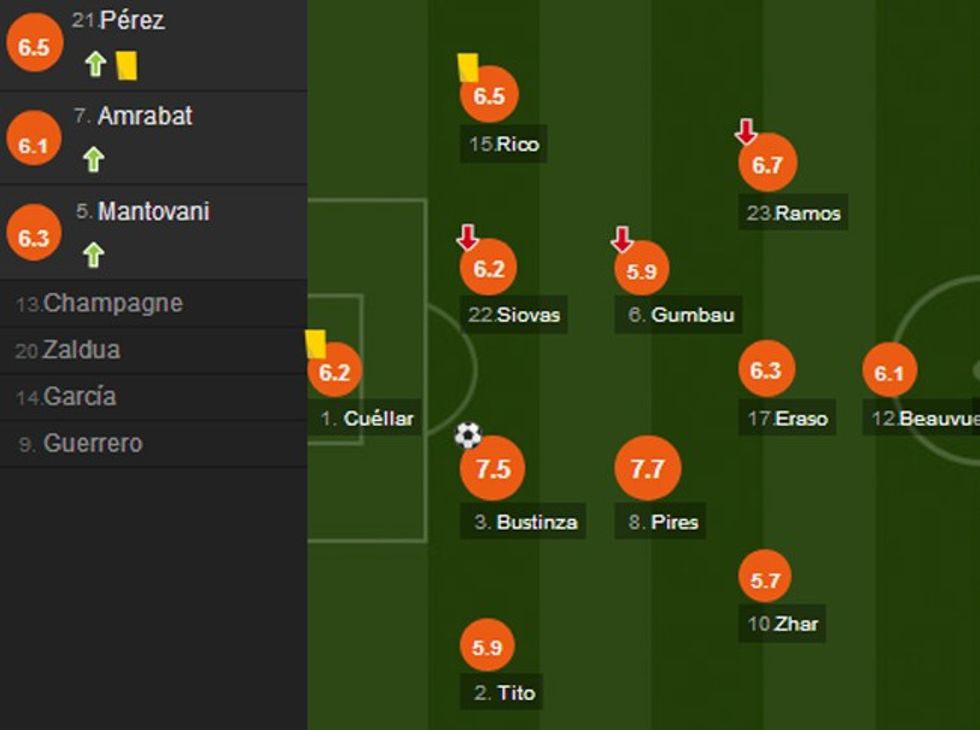Select Guerrero in the substitutes list
Image resolution: width=980 pixels, height=730 pixels.
click(x=92, y=444)
